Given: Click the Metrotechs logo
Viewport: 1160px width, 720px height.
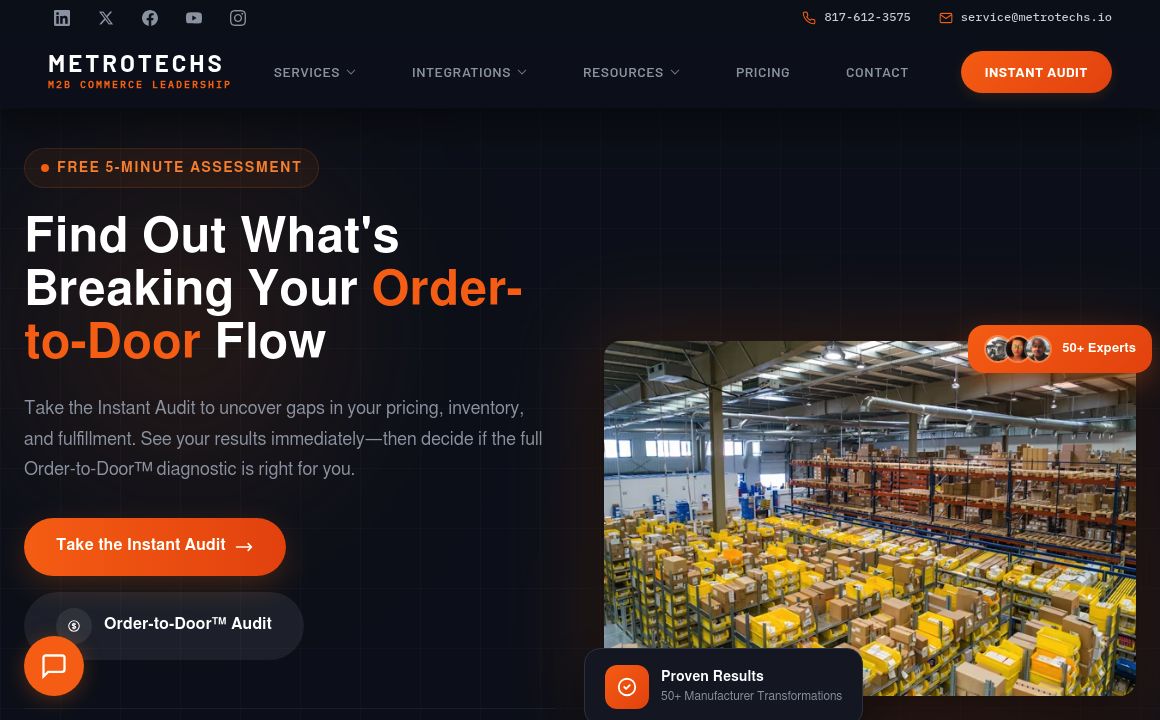Looking at the screenshot, I should tap(139, 72).
